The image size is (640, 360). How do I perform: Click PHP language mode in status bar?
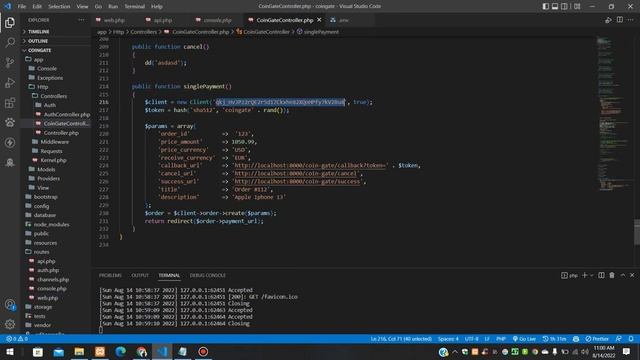tap(501, 339)
